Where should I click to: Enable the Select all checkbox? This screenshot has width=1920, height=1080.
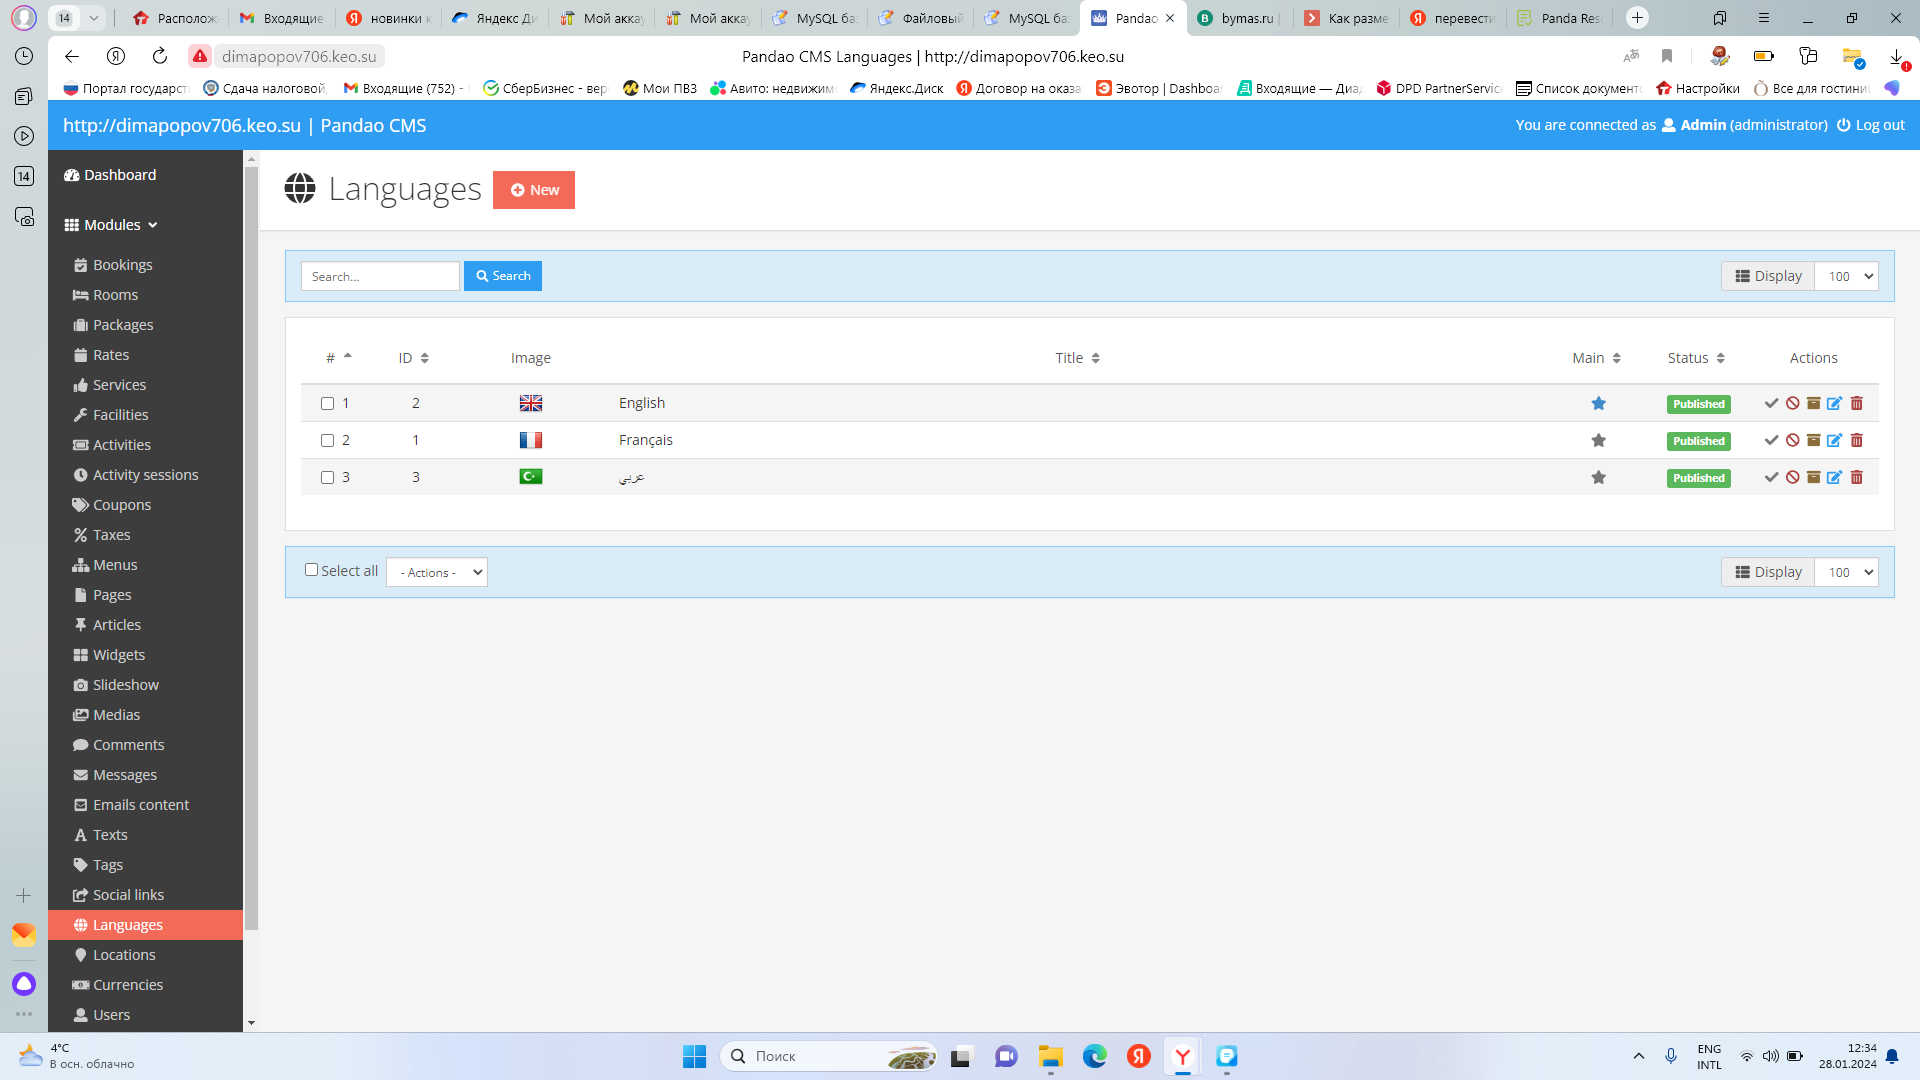(x=311, y=570)
